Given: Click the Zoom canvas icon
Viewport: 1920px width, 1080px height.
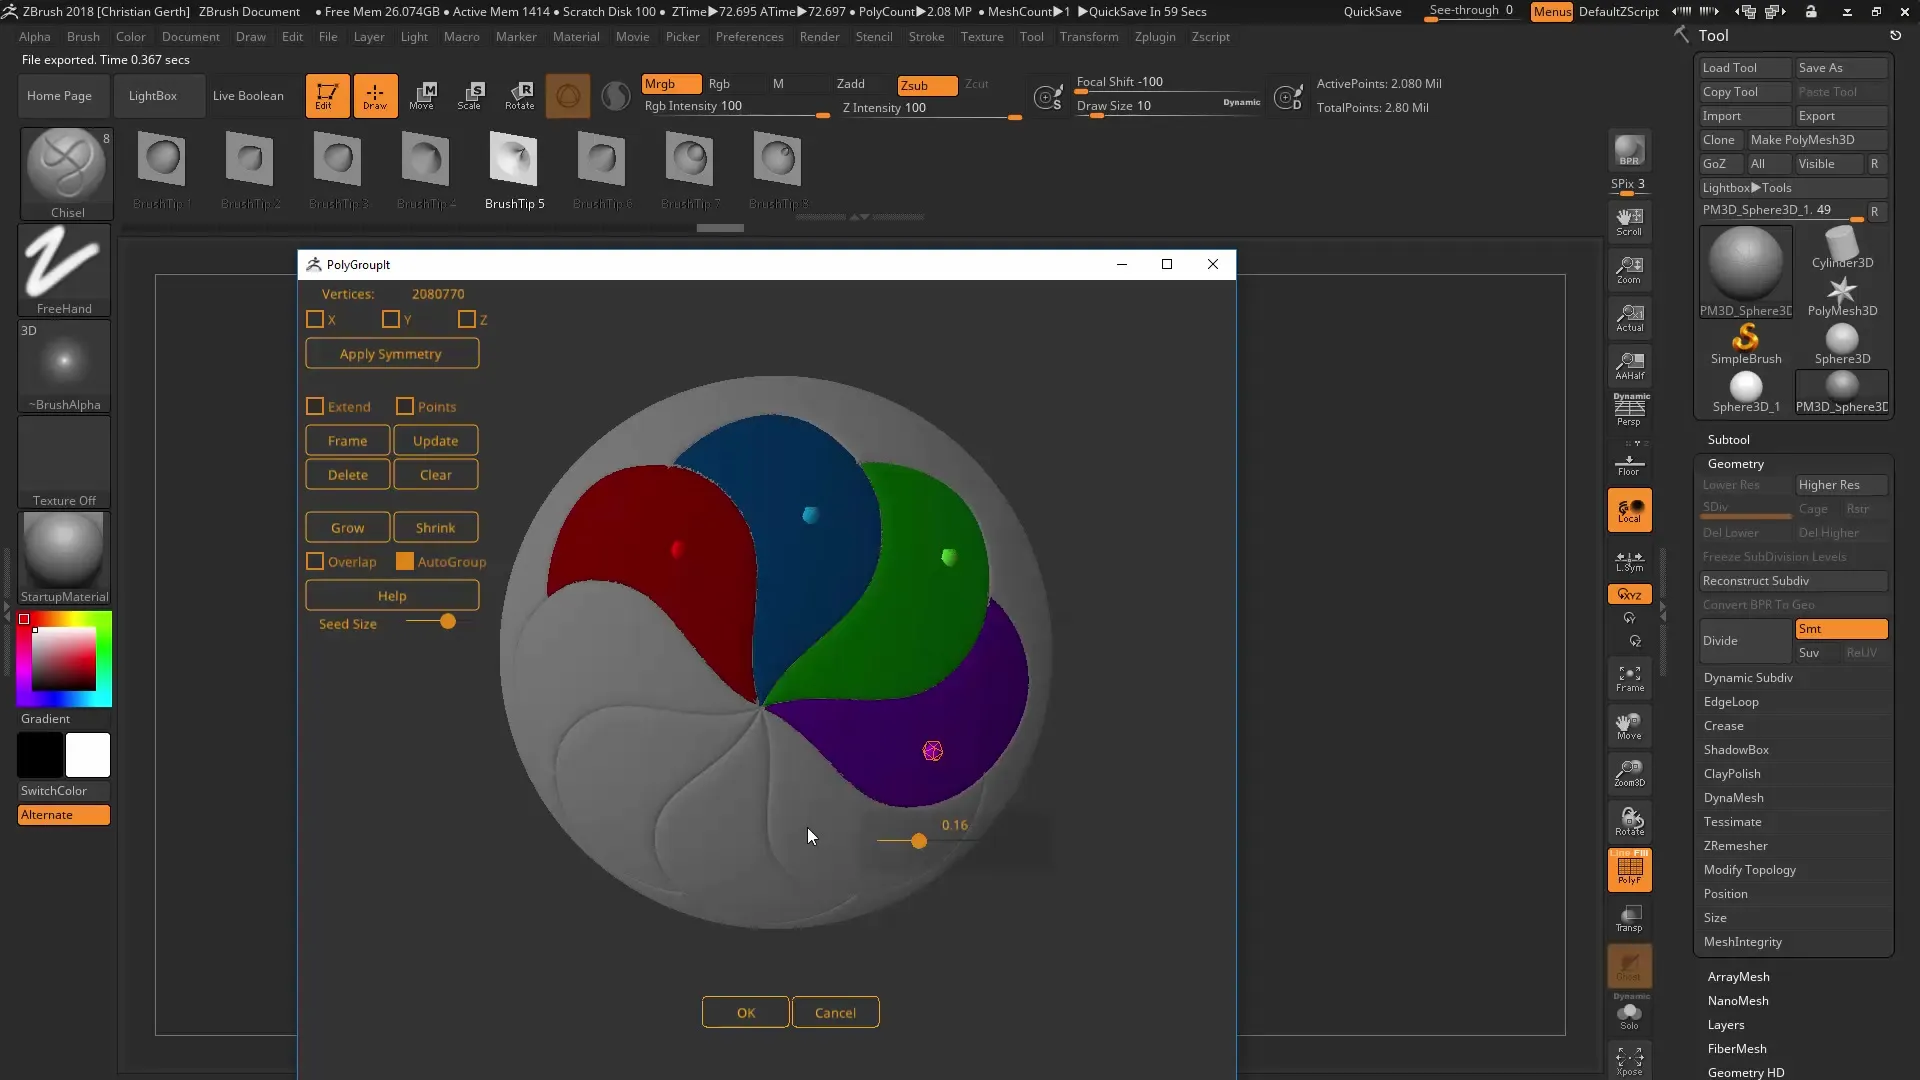Looking at the screenshot, I should [1629, 270].
